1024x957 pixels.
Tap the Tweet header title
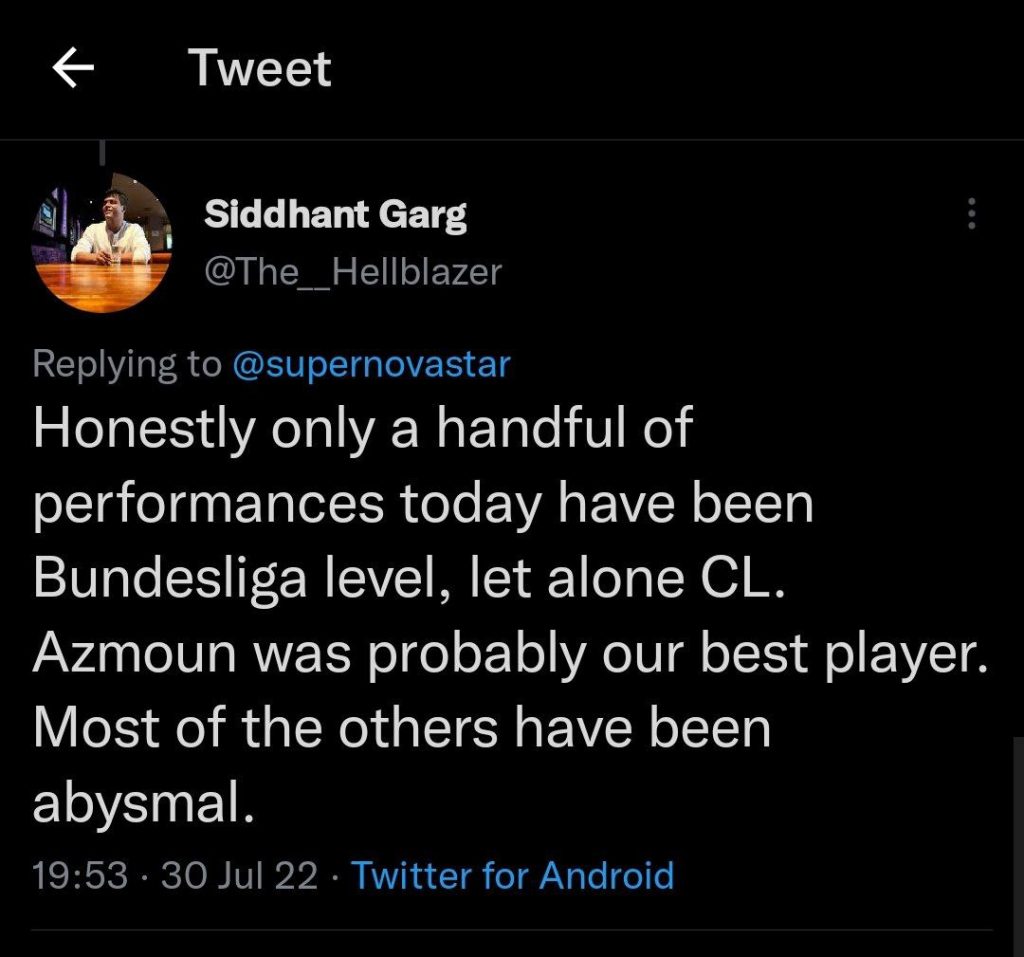pos(260,69)
